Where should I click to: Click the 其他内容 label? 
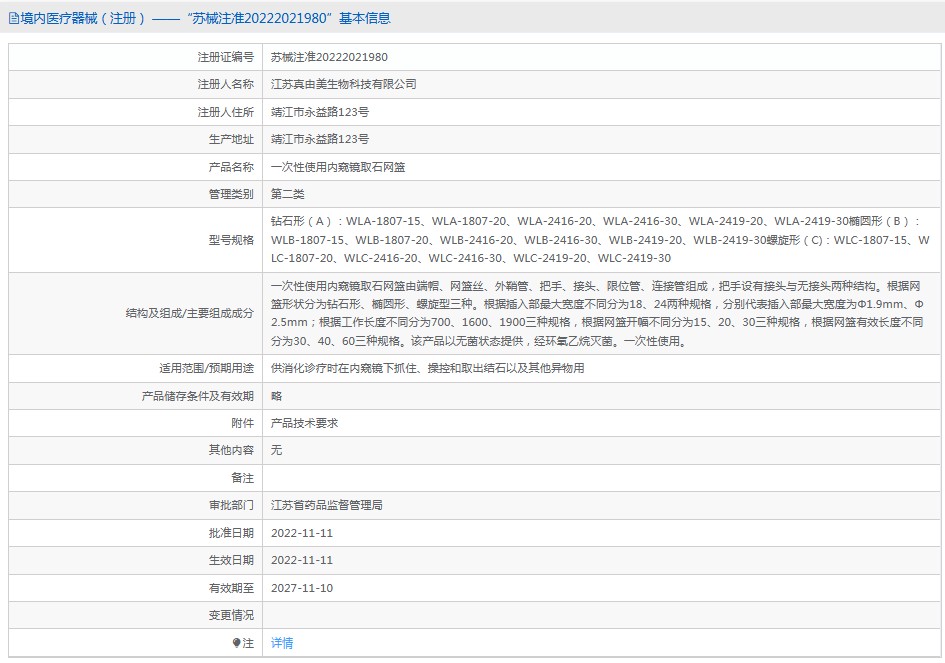coord(231,450)
